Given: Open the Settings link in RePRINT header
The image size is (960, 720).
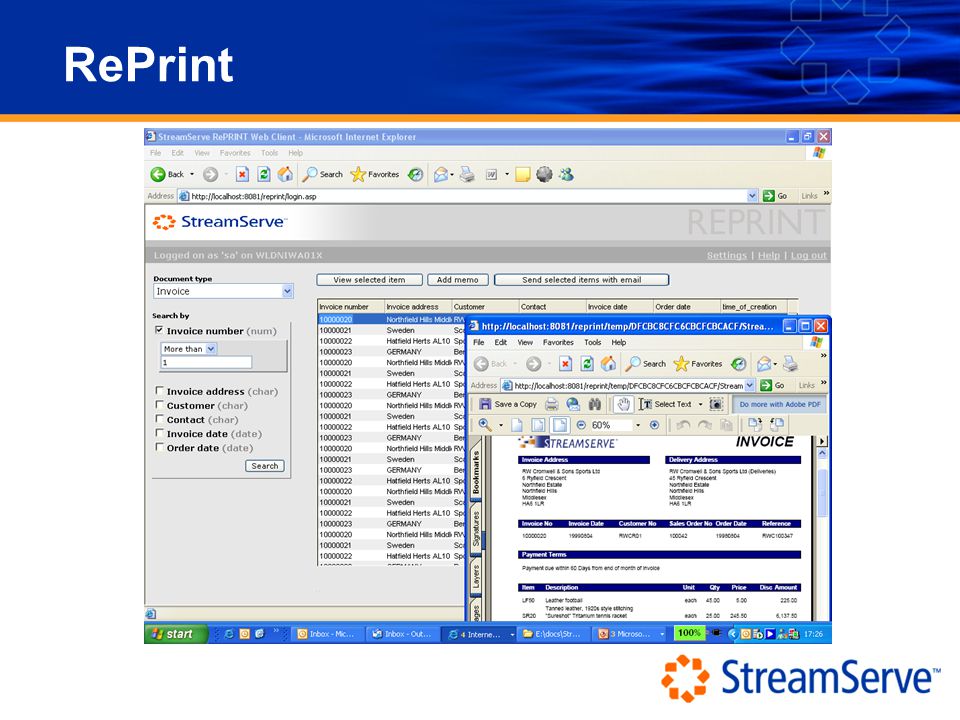Looking at the screenshot, I should point(727,255).
